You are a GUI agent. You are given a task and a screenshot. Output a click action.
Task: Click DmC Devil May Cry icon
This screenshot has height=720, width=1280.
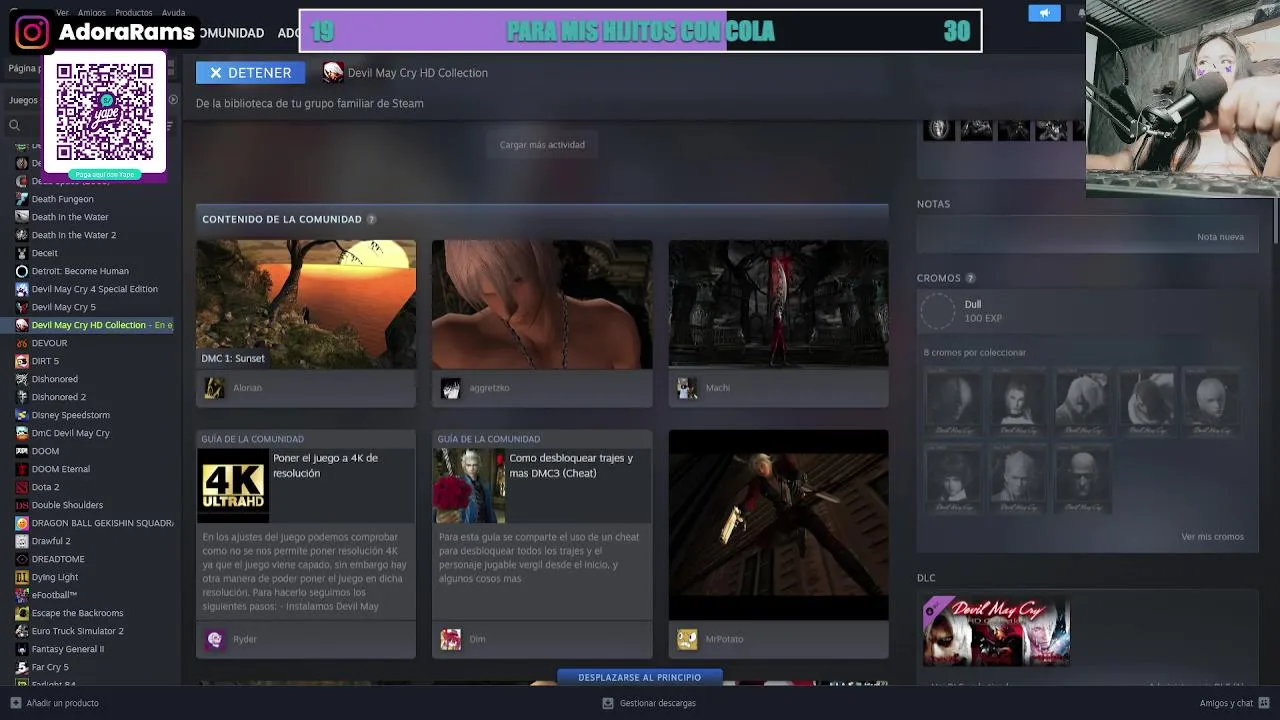point(22,433)
